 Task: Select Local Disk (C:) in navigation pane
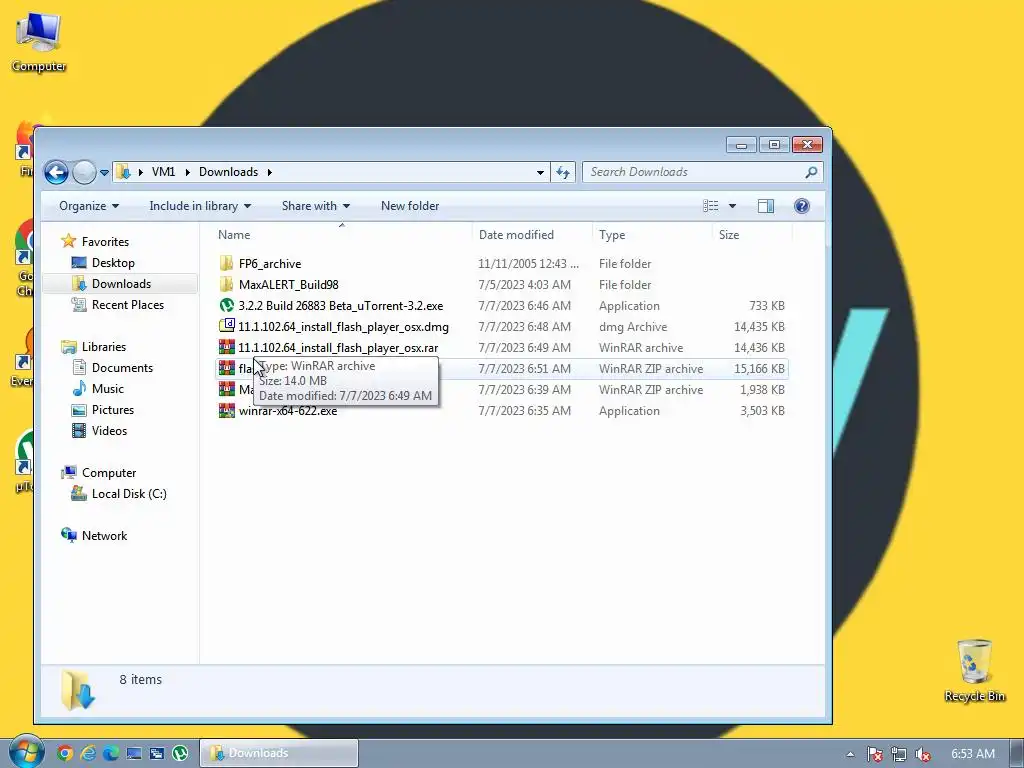tap(129, 494)
